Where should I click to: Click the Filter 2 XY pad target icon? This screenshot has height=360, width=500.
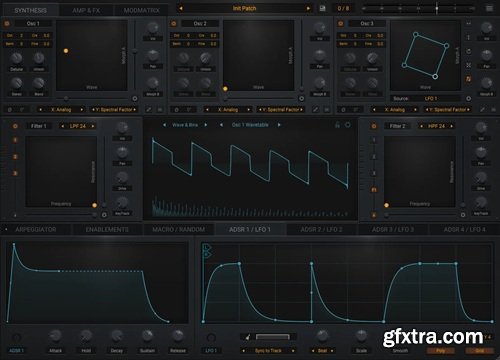pos(463,215)
